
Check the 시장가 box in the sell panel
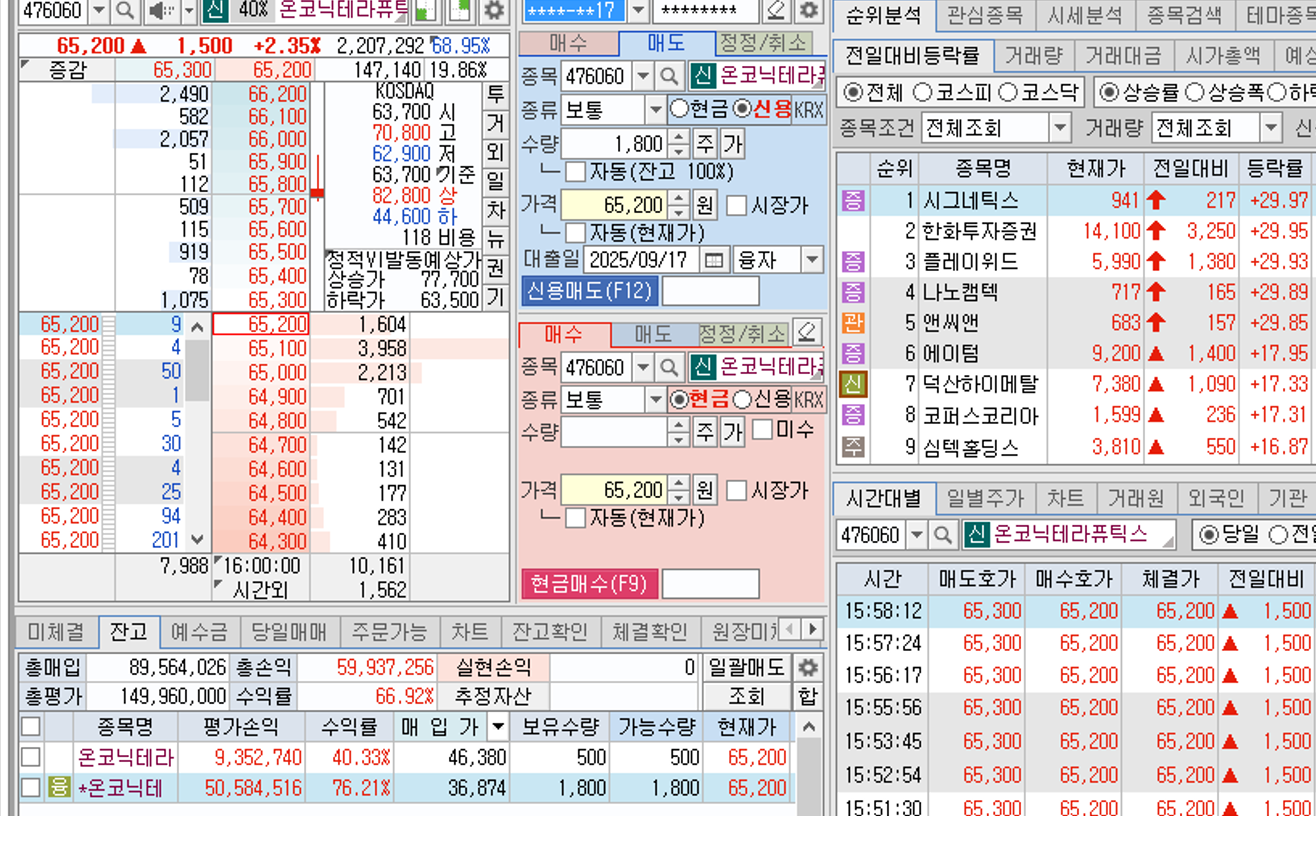click(737, 206)
